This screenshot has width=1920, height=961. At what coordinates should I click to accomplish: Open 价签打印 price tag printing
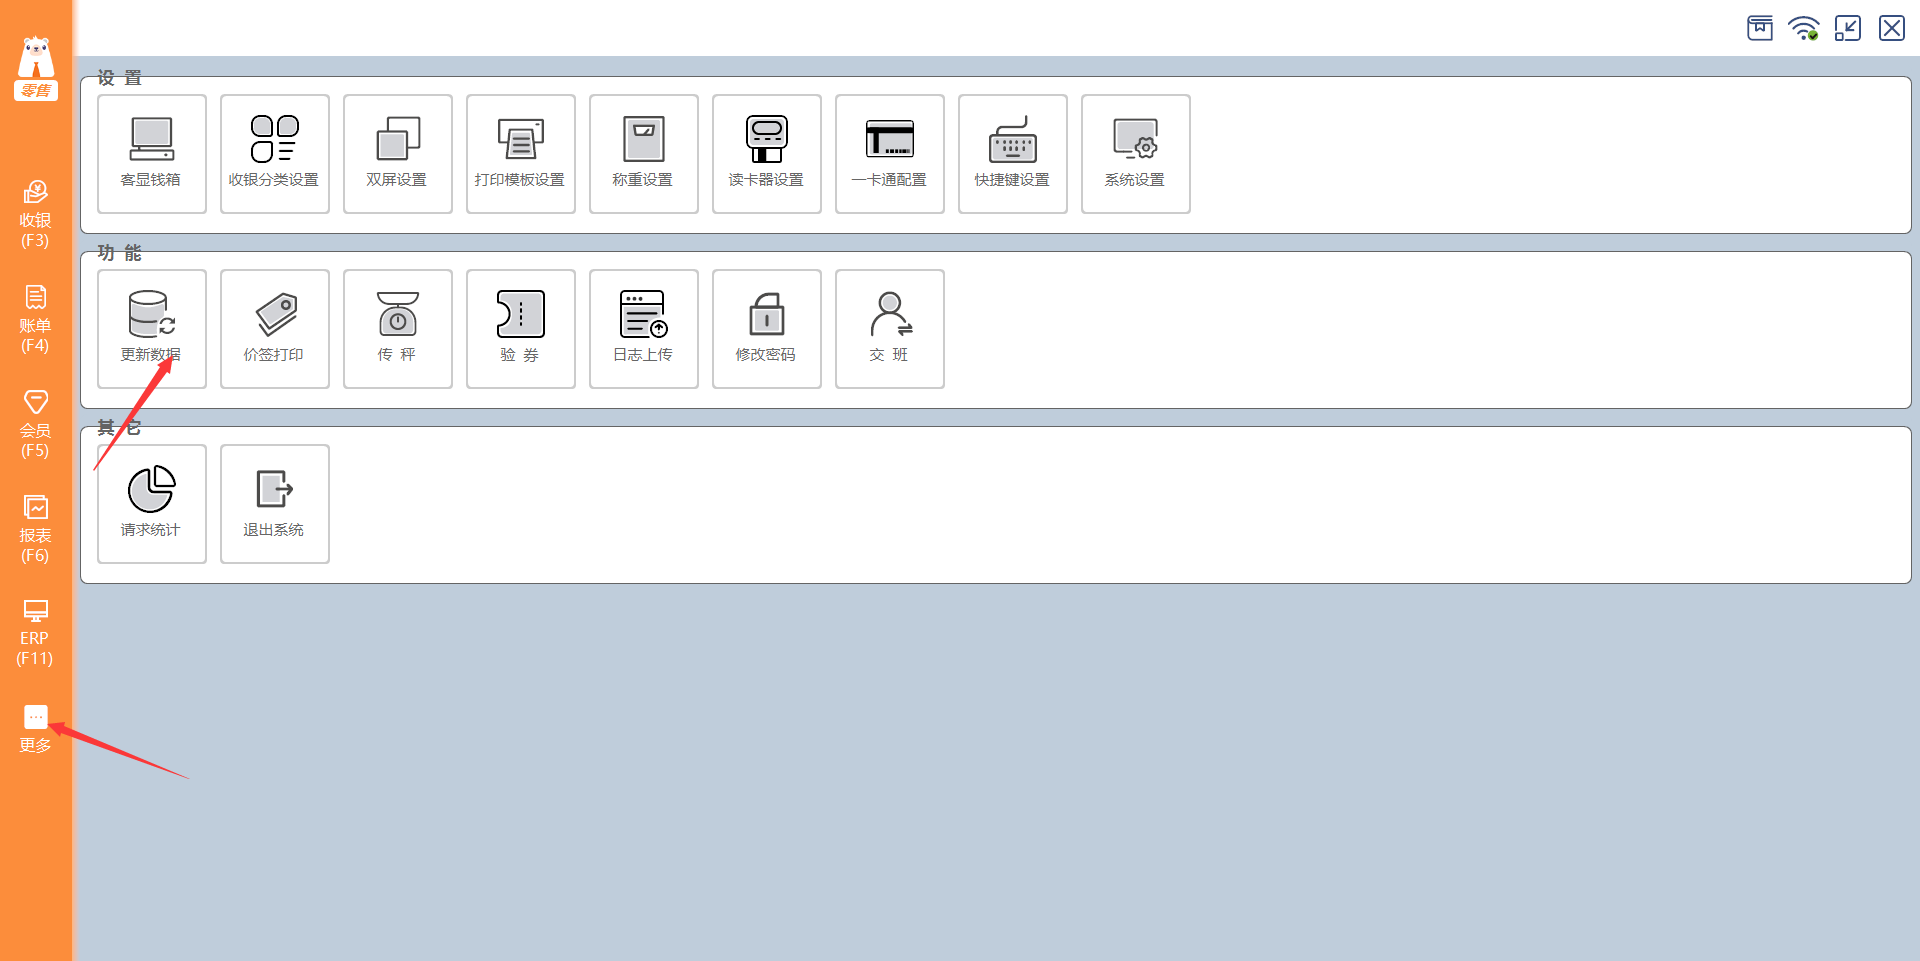tap(275, 329)
